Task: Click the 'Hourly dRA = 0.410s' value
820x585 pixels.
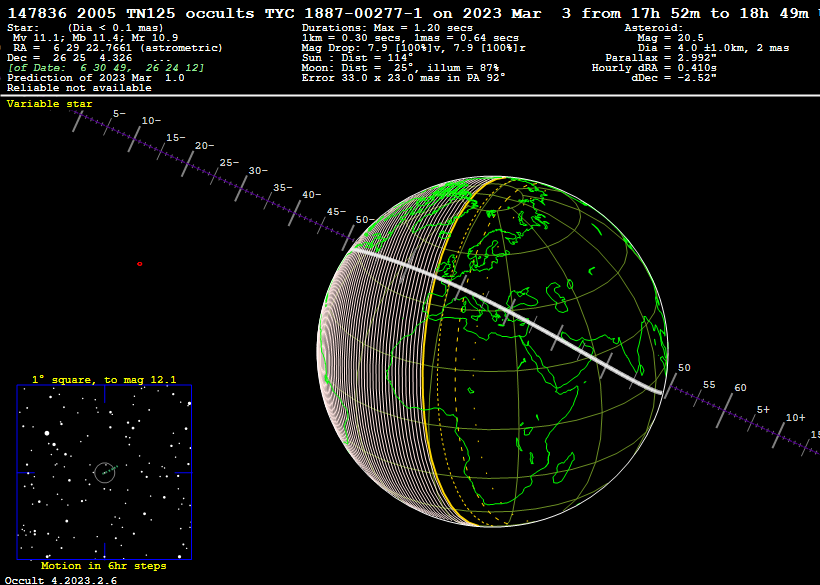Action: [x=654, y=68]
